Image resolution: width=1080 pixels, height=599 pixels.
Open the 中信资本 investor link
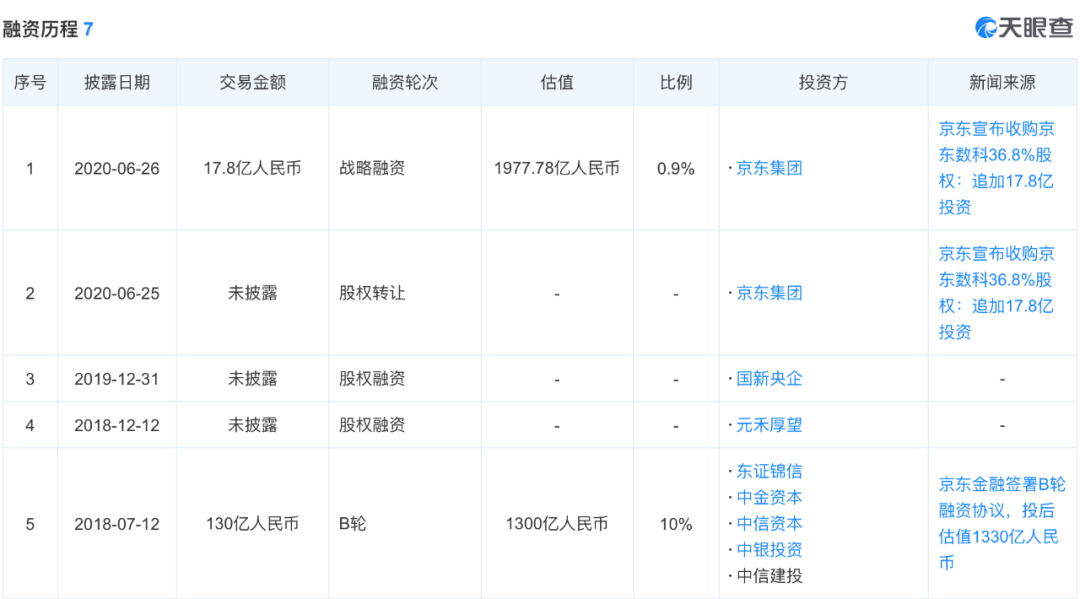coord(769,524)
